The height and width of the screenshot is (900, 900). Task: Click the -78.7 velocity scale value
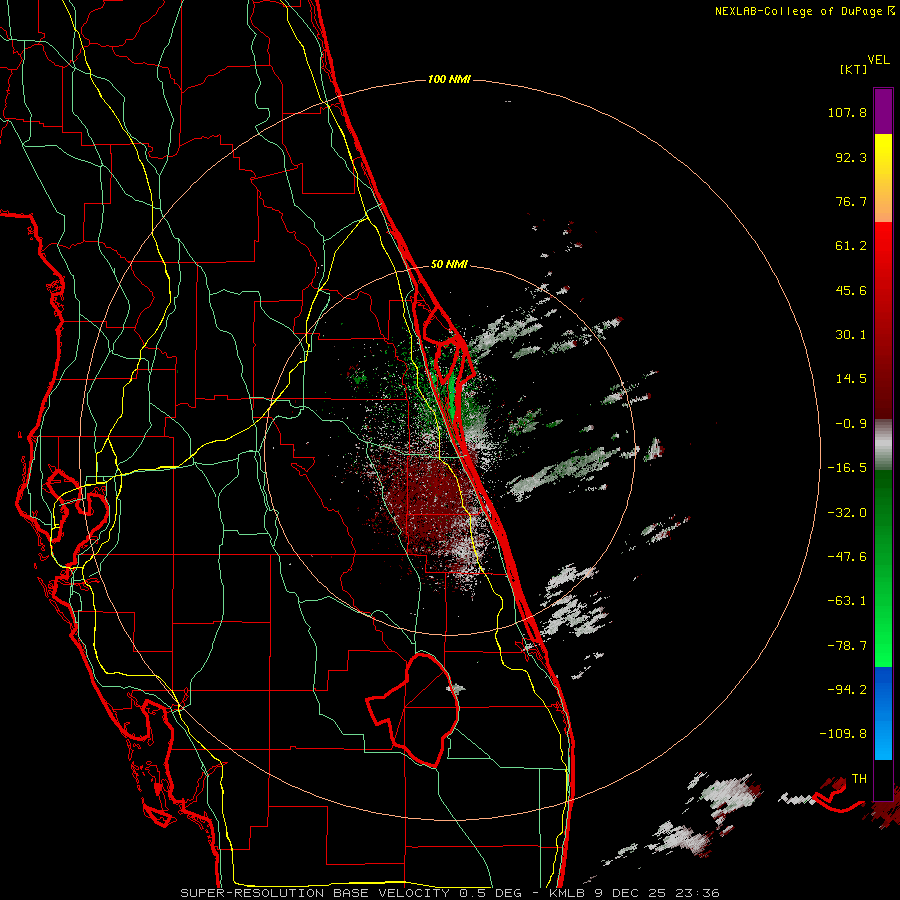[847, 646]
